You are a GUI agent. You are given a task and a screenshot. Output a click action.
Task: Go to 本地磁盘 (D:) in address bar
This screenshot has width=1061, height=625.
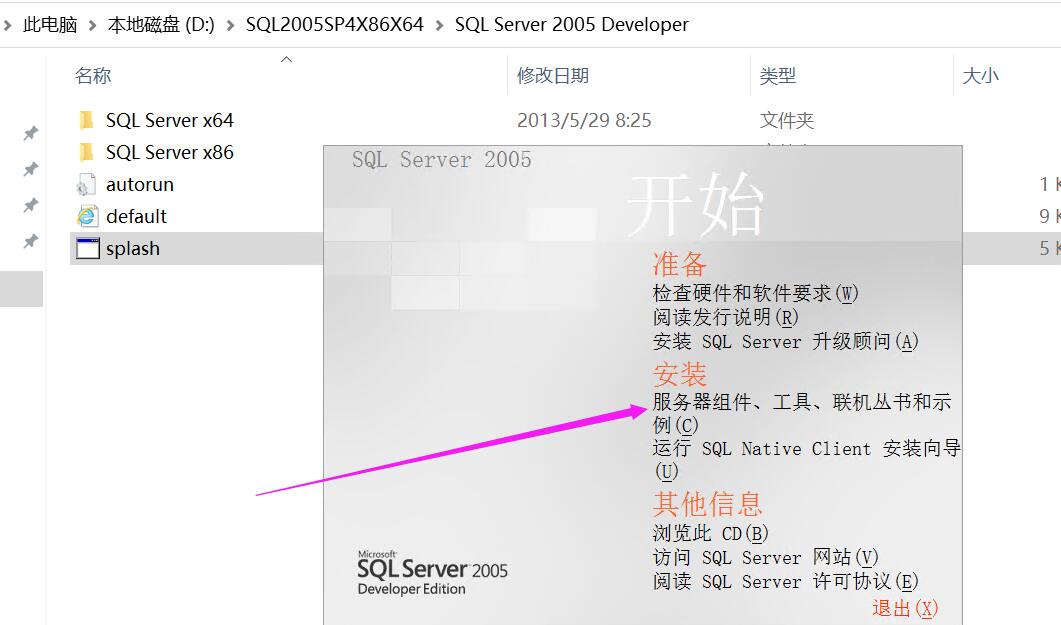(x=161, y=25)
